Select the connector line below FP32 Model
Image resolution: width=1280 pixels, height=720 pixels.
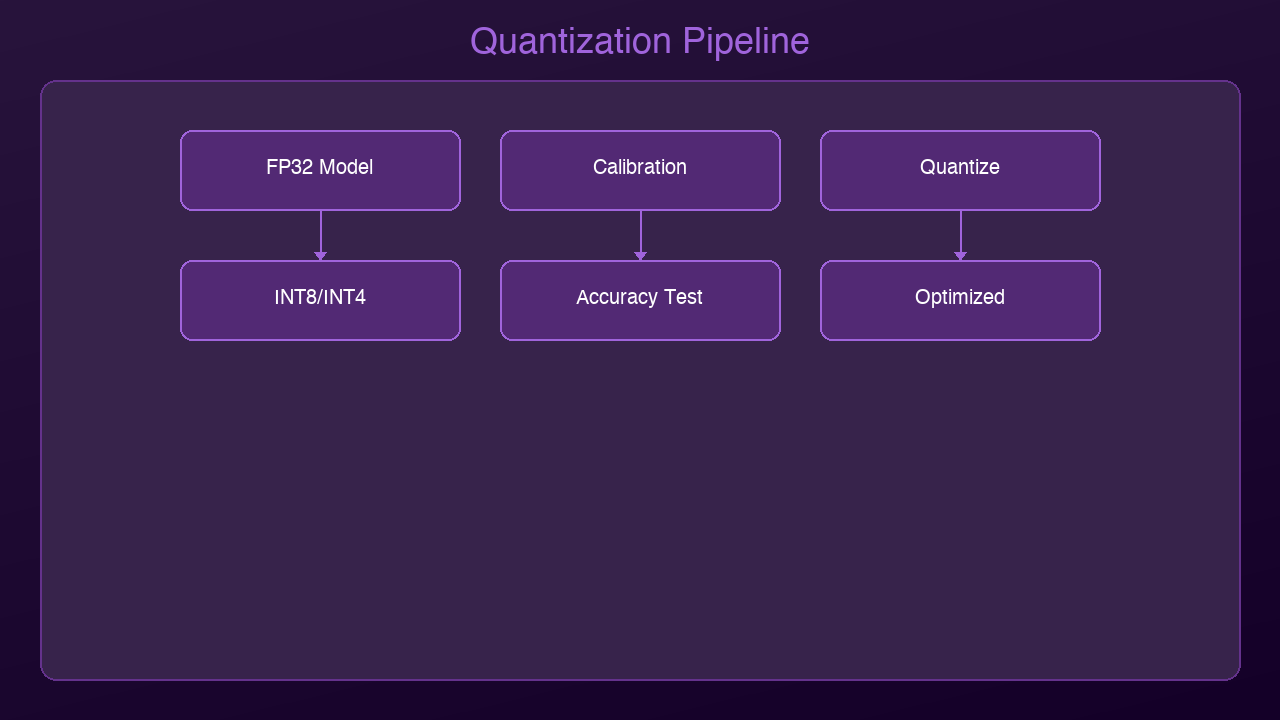[x=320, y=230]
